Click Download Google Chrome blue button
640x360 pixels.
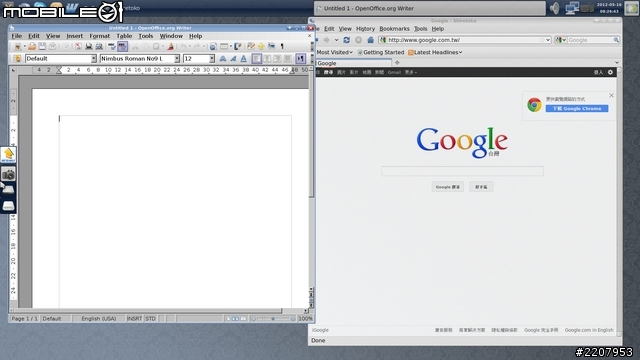point(577,109)
